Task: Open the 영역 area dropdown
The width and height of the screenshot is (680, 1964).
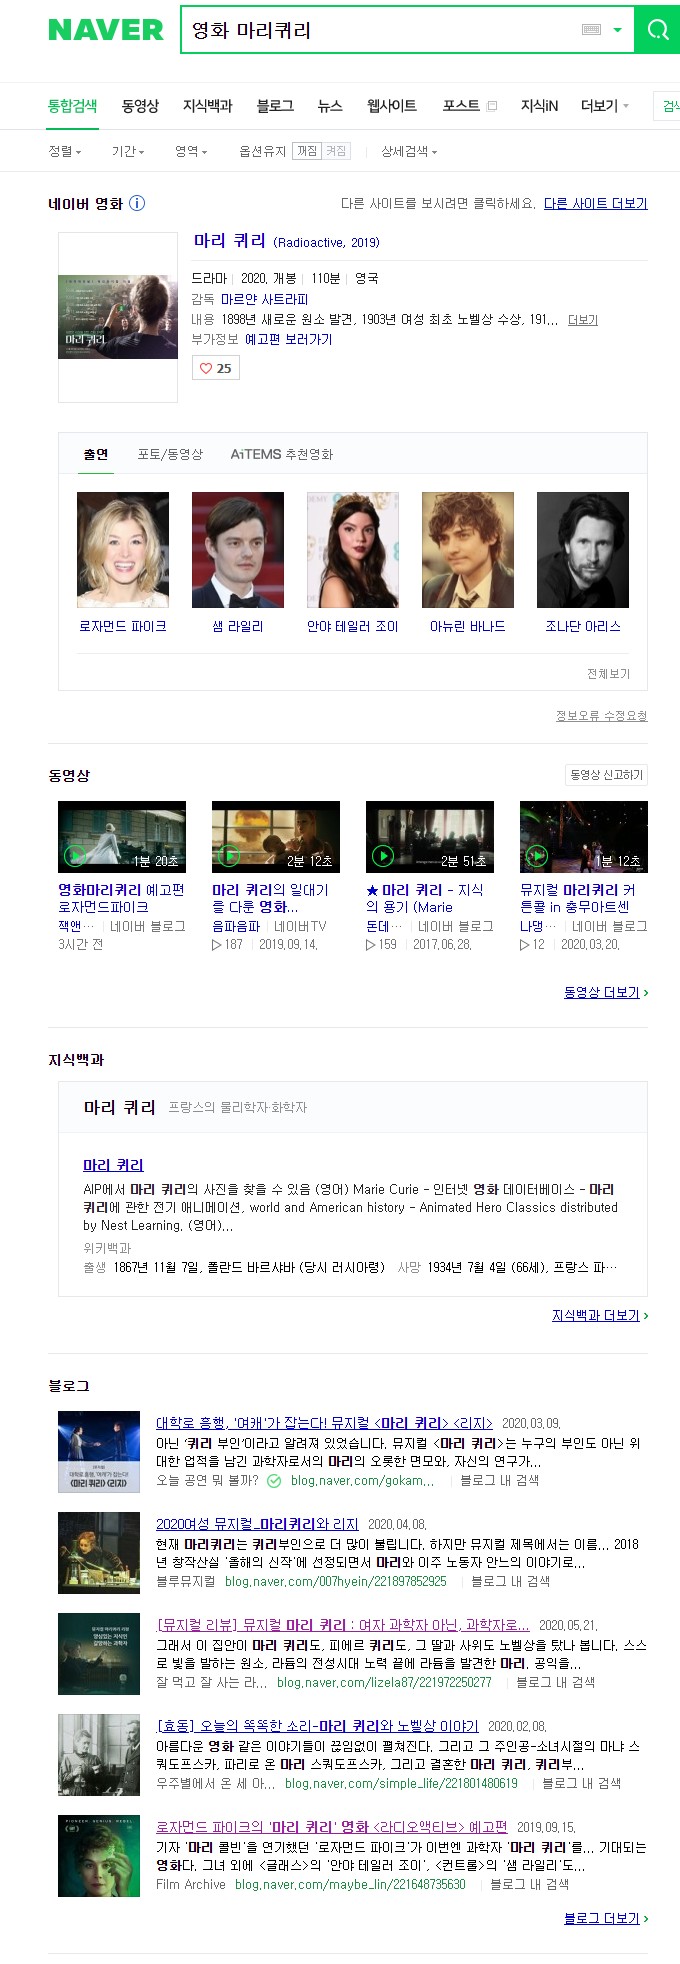Action: click(191, 151)
